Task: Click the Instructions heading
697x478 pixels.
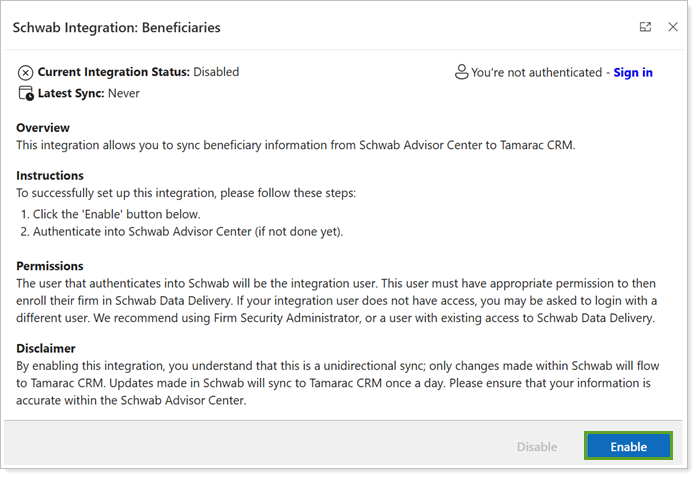Action: pyautogui.click(x=50, y=176)
